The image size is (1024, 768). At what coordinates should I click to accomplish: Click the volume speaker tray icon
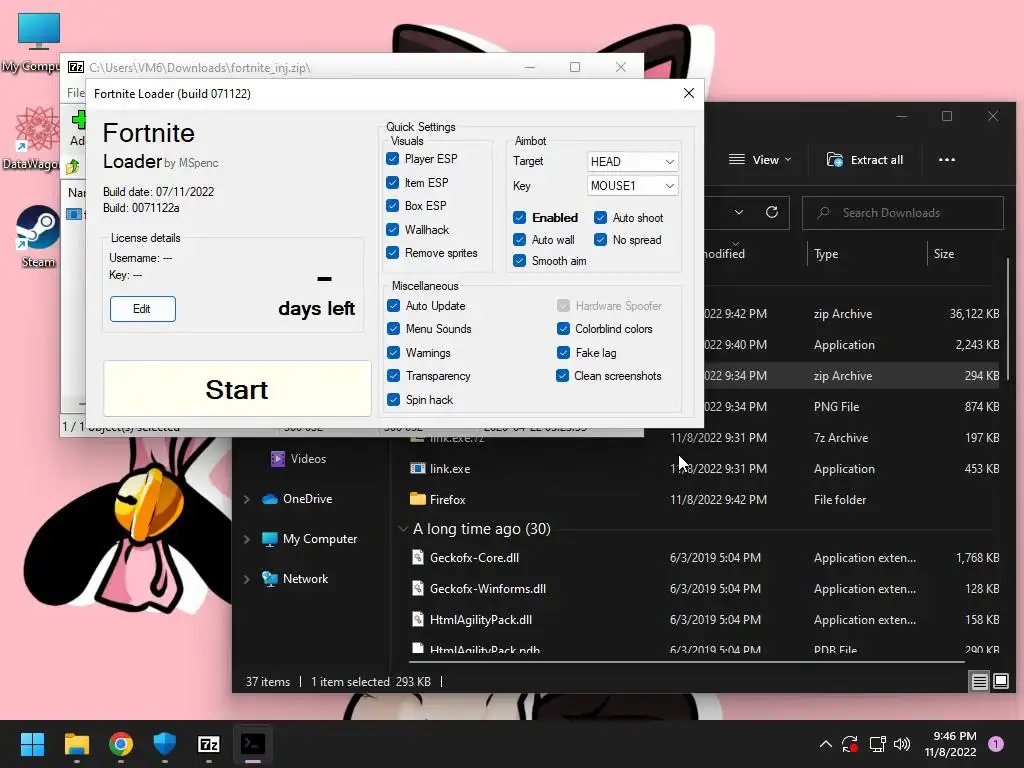[902, 744]
